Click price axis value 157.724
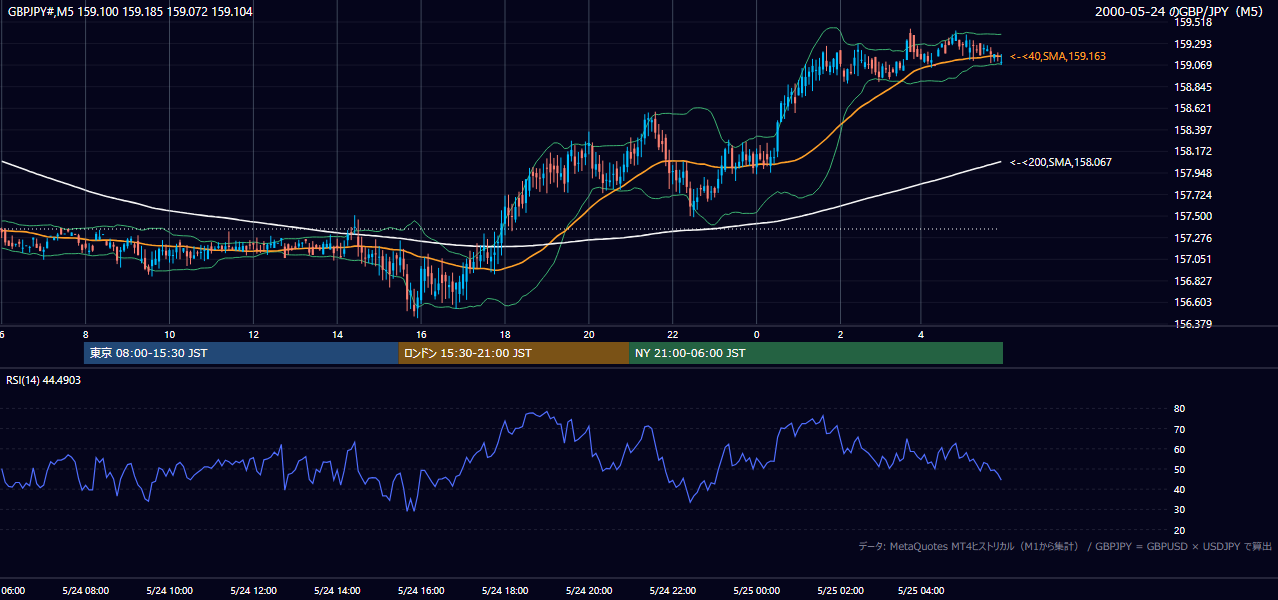 (x=1193, y=195)
